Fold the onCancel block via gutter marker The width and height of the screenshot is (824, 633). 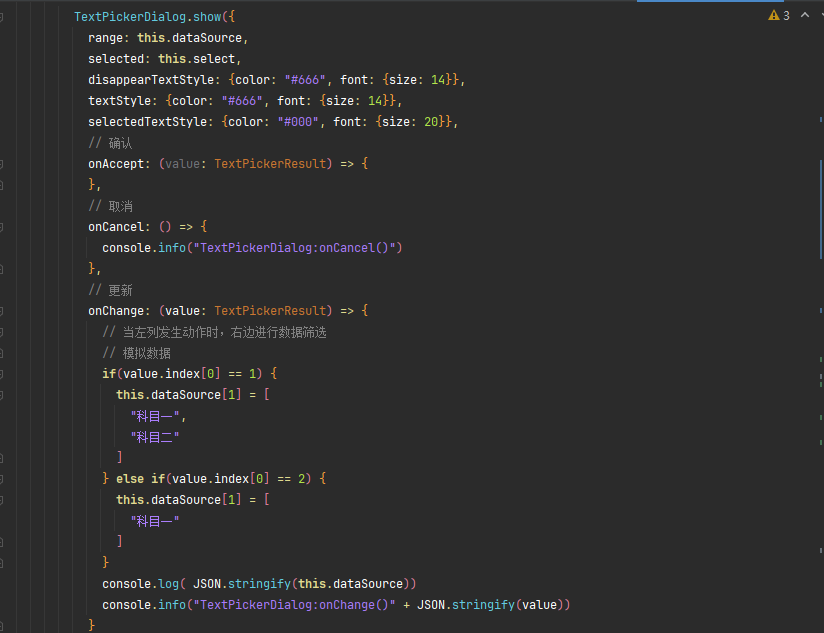click(x=1, y=227)
